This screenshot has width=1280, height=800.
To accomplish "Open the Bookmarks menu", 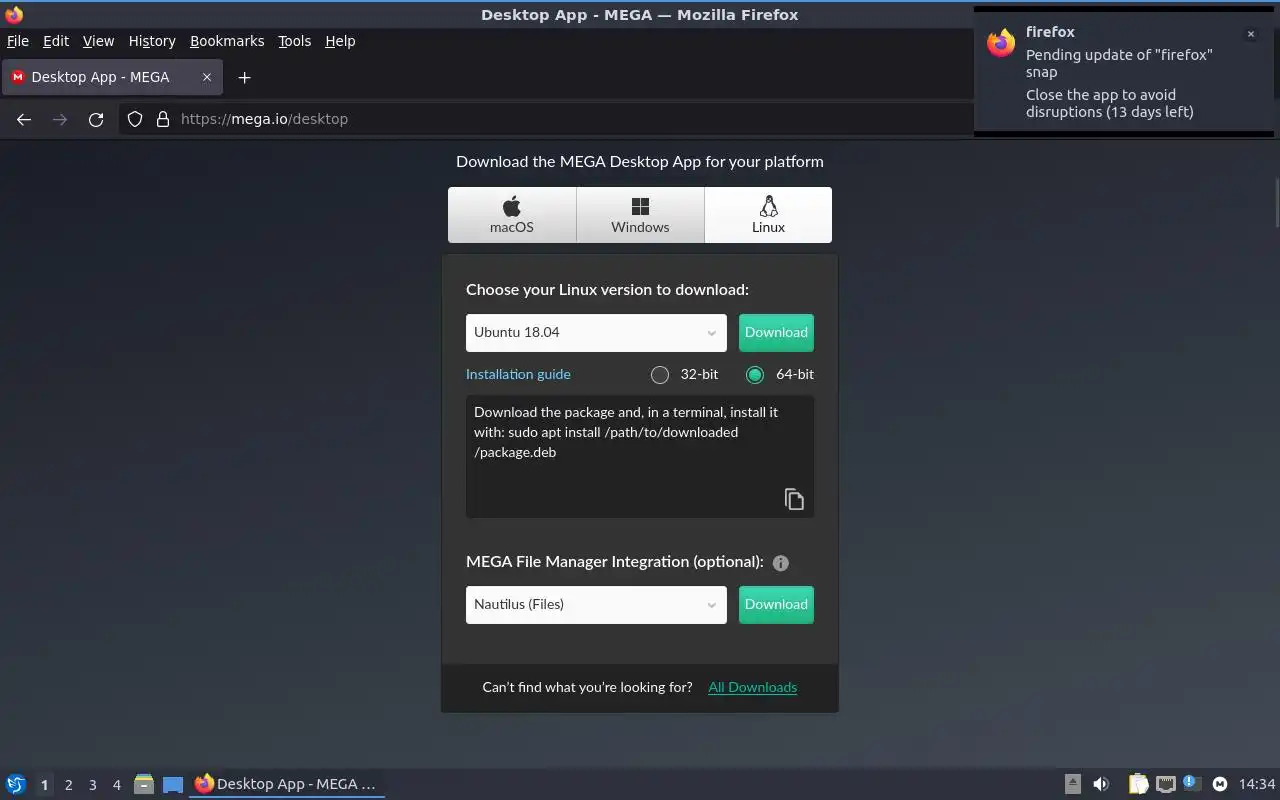I will (227, 41).
